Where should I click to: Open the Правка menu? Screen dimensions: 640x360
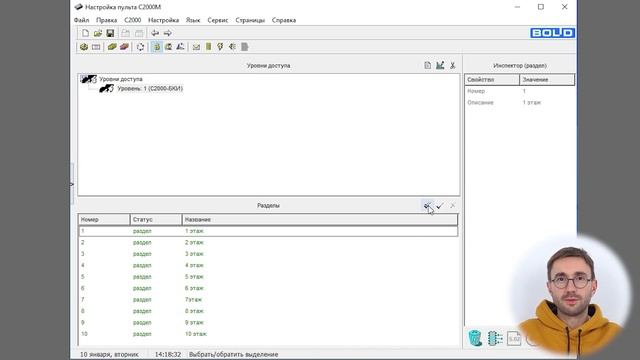(x=107, y=20)
